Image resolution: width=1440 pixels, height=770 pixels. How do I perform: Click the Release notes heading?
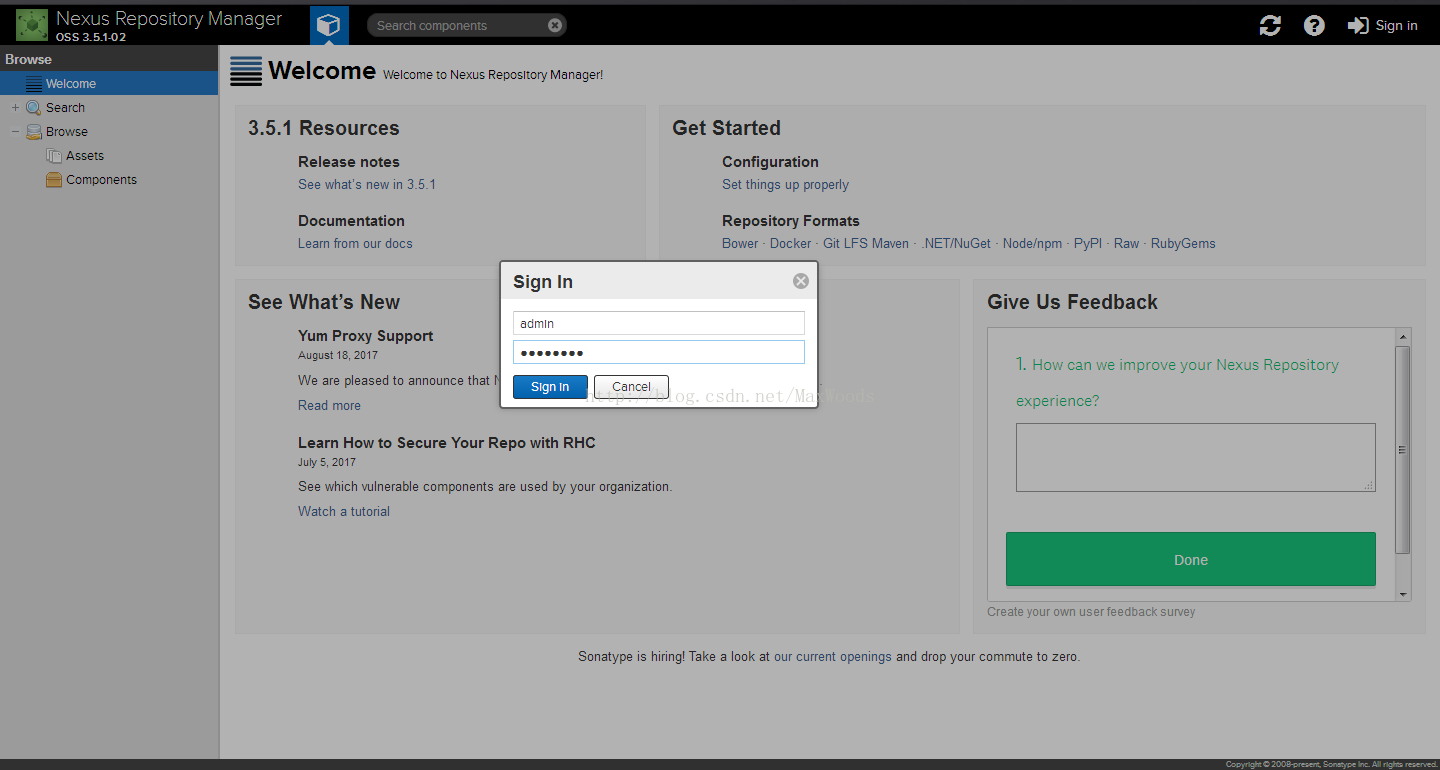[349, 162]
